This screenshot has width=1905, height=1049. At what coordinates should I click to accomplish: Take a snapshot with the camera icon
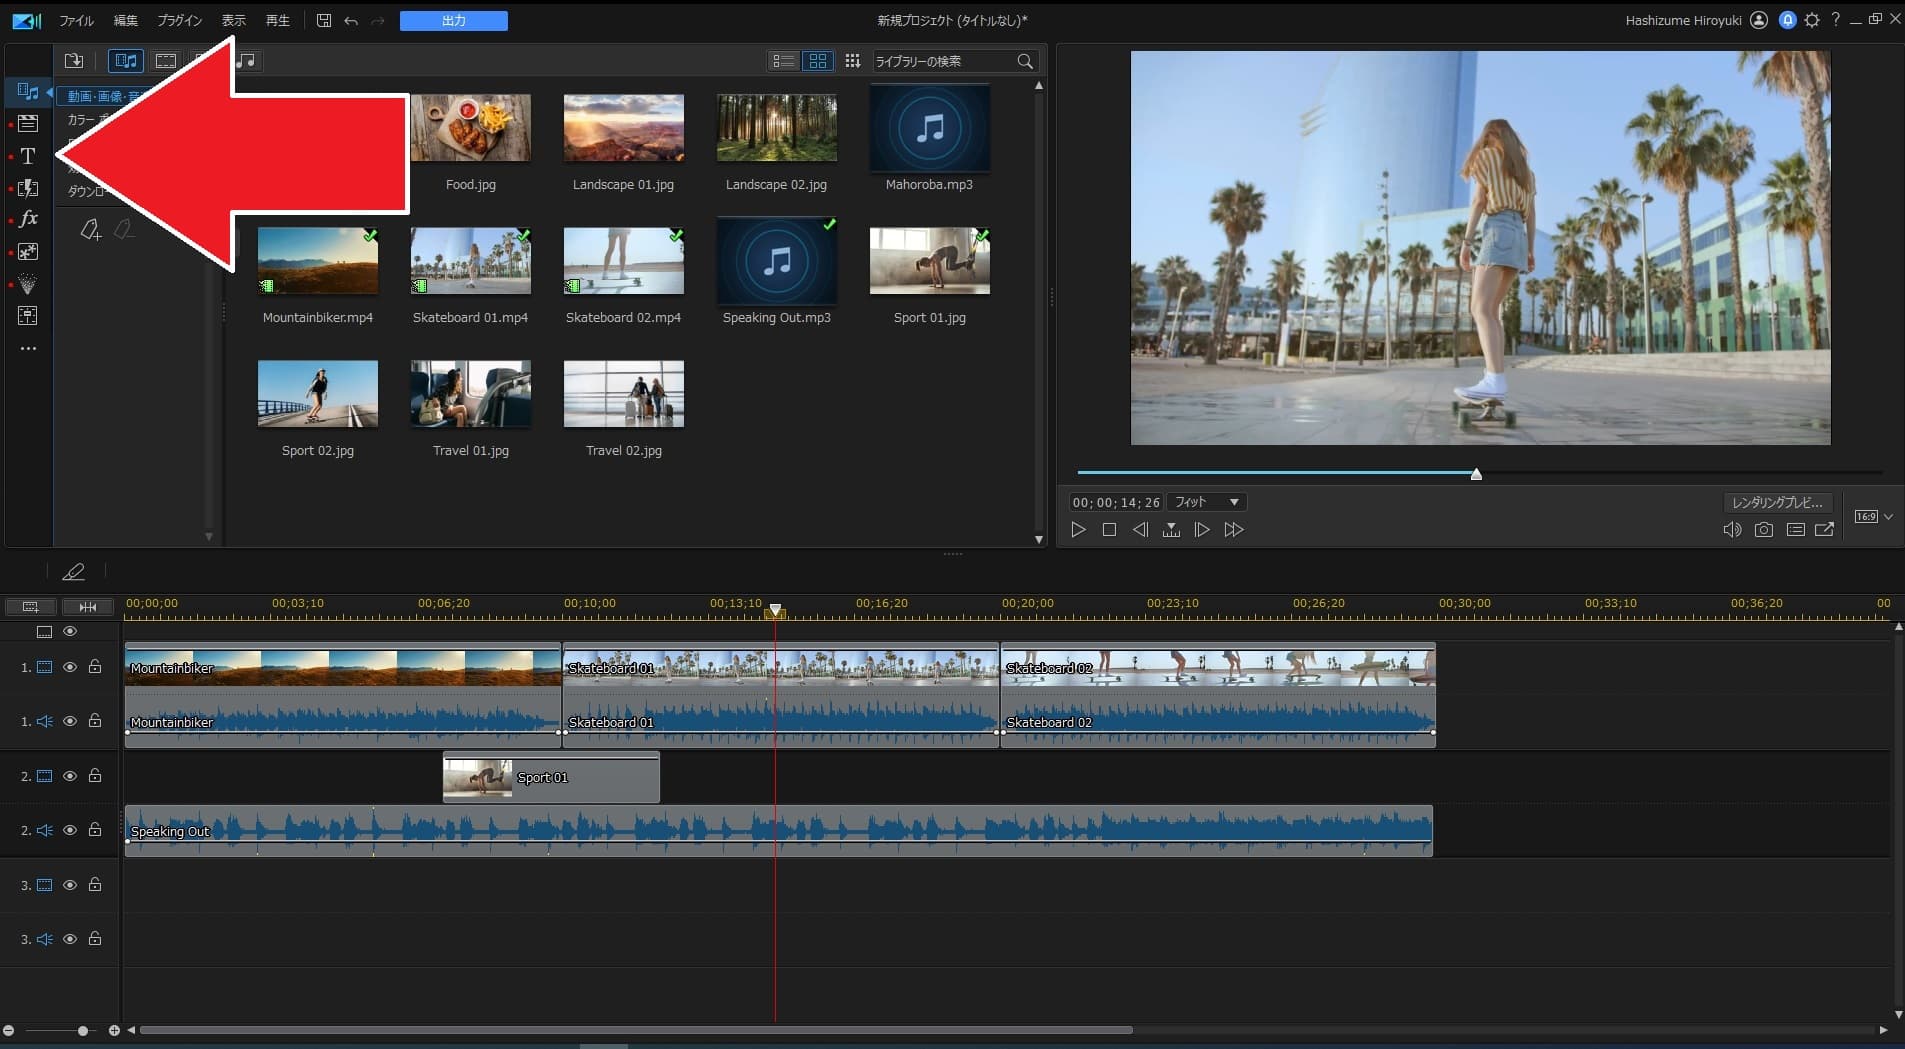click(x=1763, y=530)
